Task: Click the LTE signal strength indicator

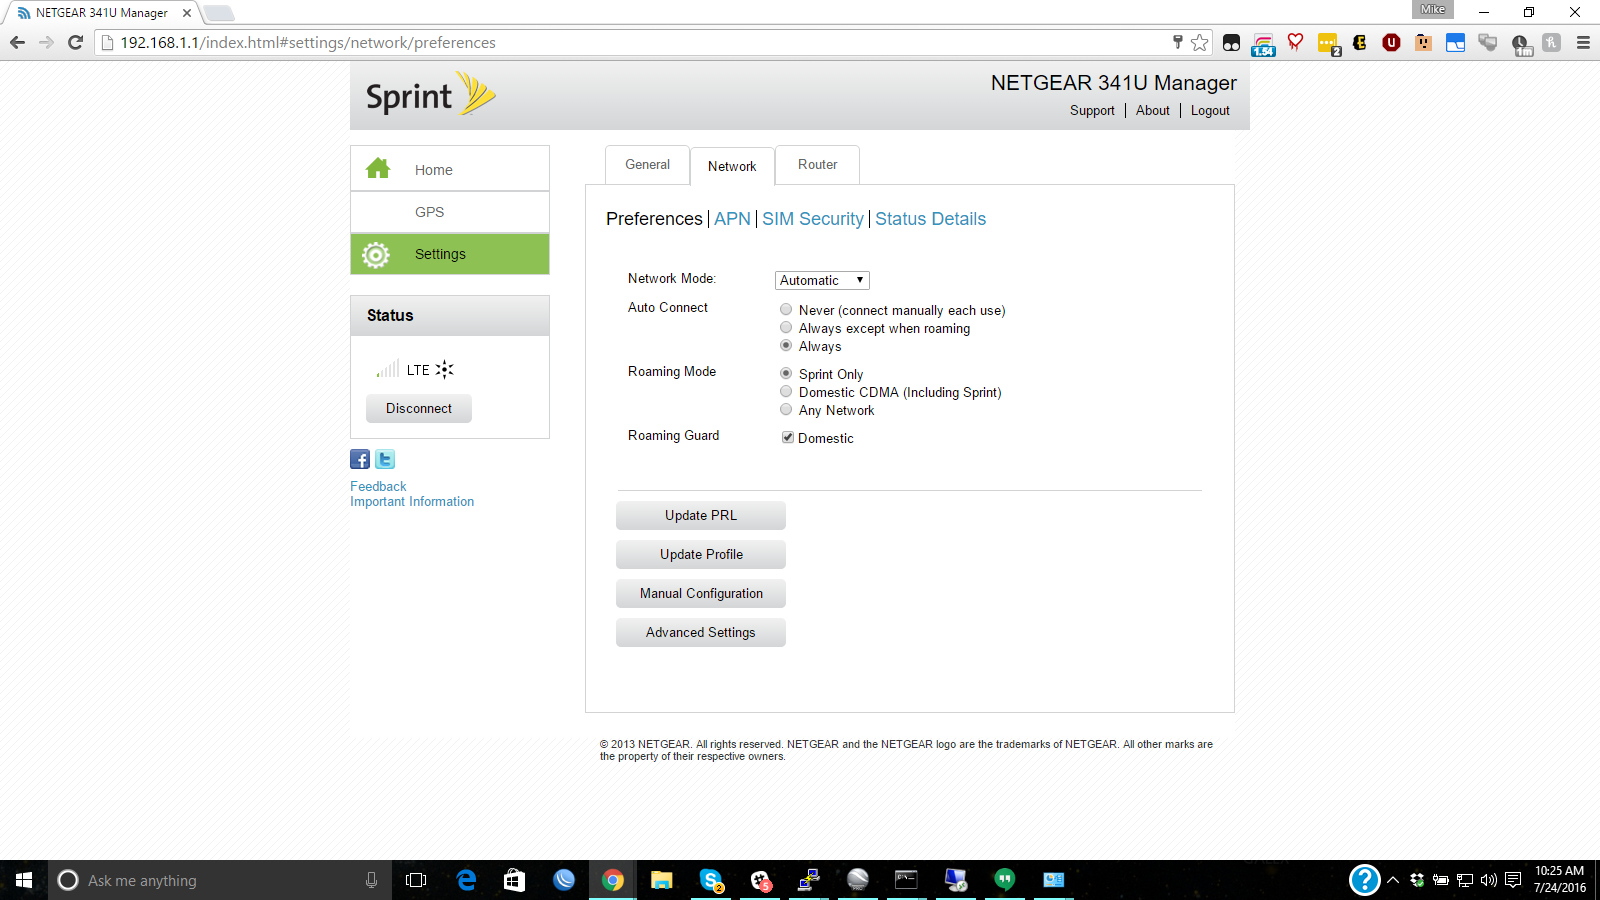Action: (388, 368)
